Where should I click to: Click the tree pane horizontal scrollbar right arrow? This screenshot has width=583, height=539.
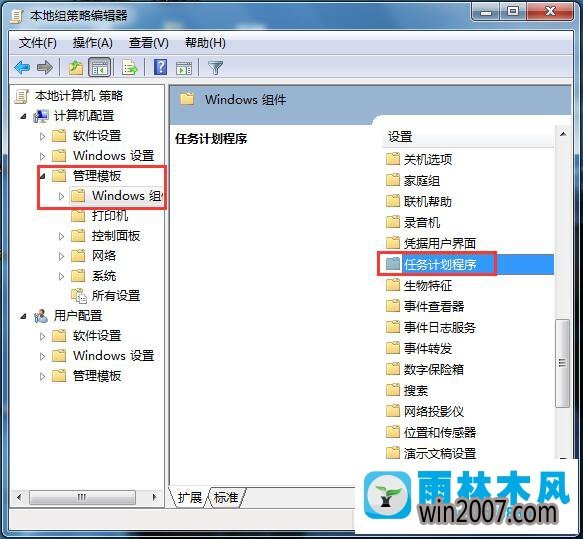pyautogui.click(x=154, y=497)
